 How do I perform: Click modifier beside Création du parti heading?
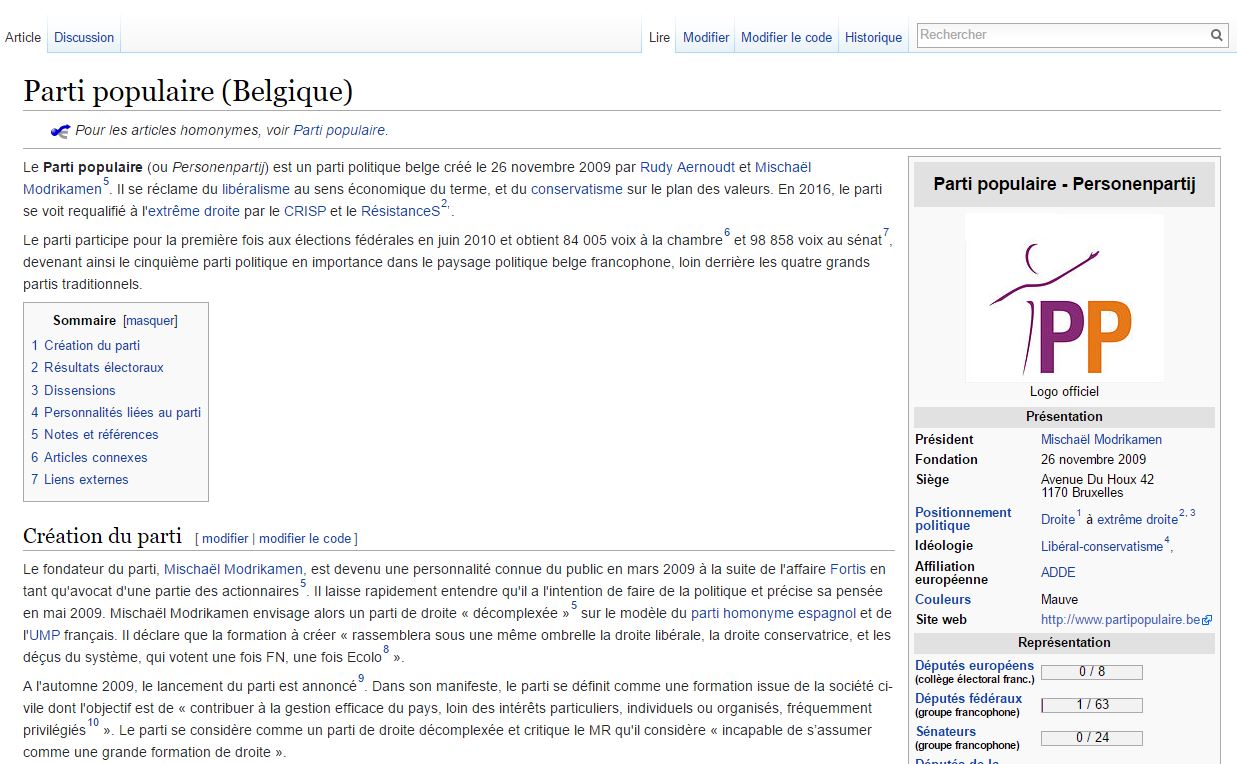pos(225,538)
